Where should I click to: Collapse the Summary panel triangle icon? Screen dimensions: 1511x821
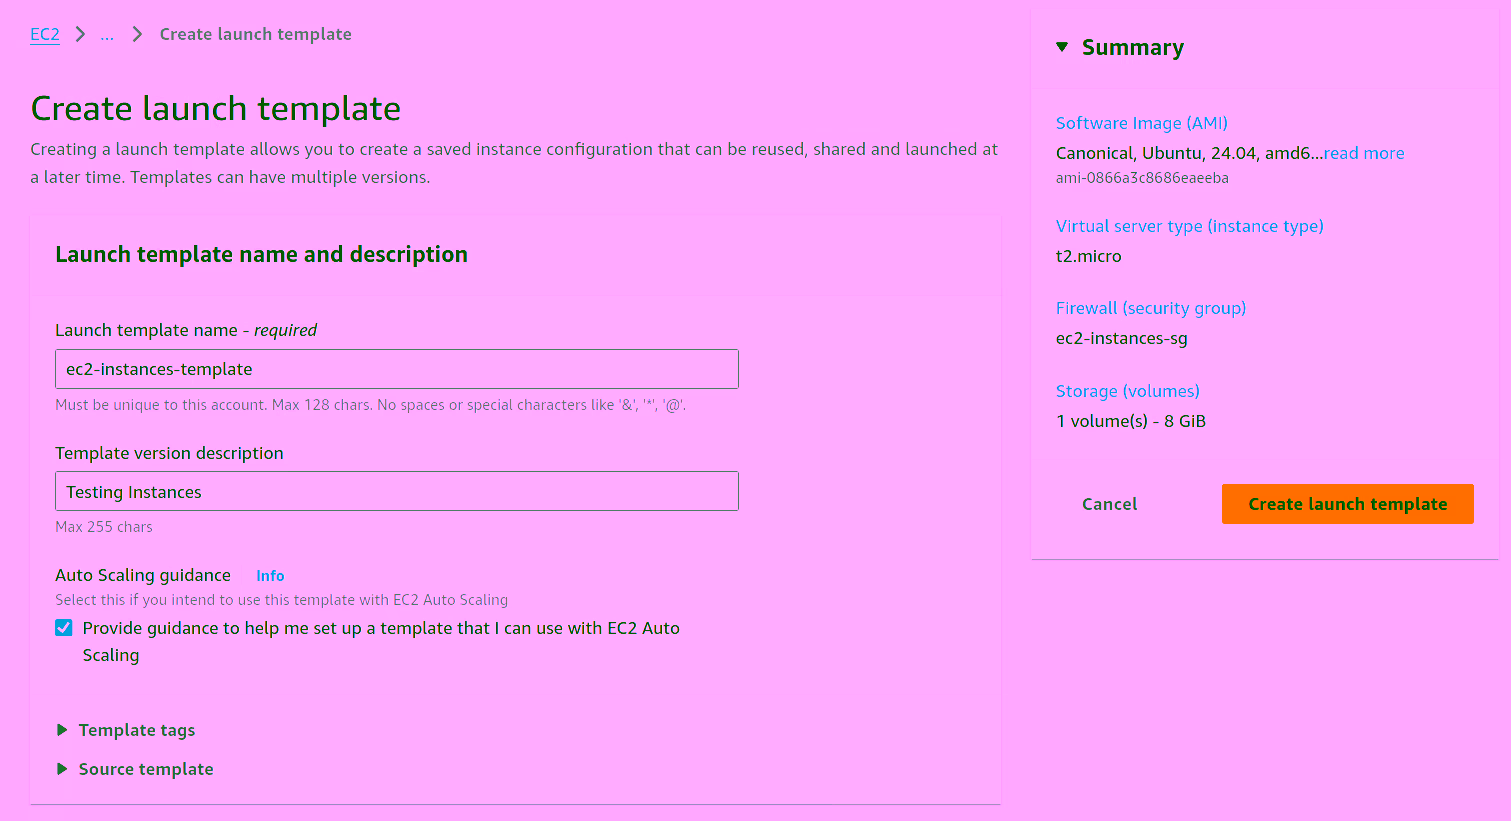tap(1062, 47)
